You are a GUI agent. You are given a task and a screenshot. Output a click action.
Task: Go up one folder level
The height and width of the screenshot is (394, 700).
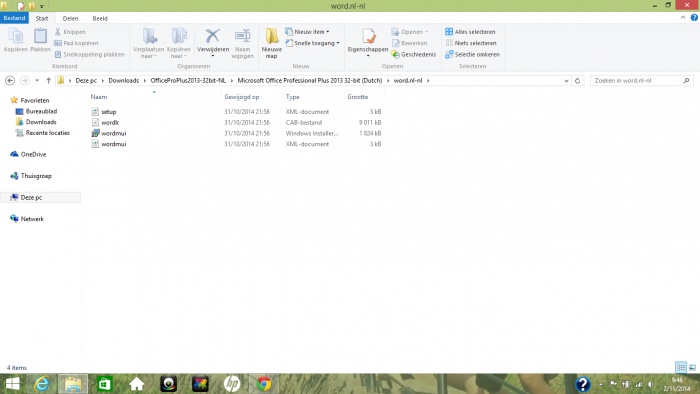(x=49, y=81)
